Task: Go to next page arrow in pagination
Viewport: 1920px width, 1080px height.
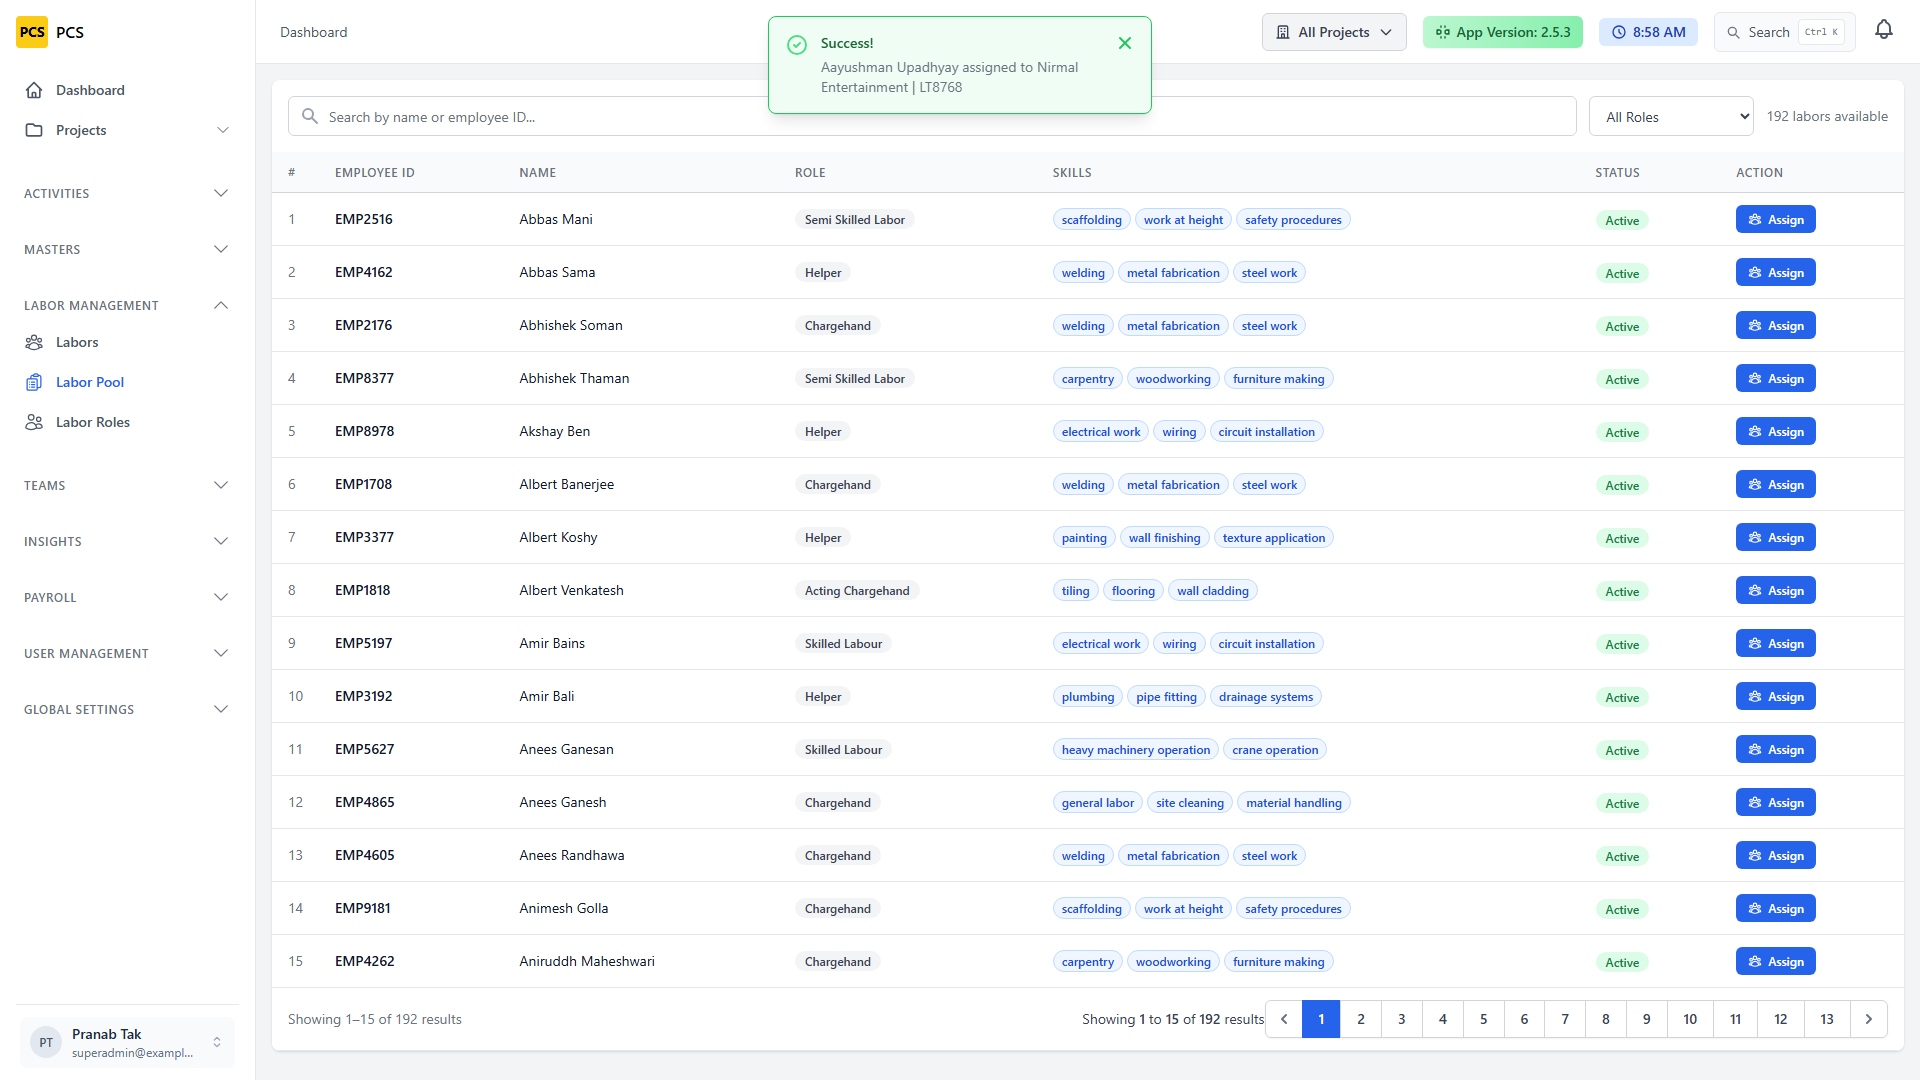Action: [1868, 1019]
